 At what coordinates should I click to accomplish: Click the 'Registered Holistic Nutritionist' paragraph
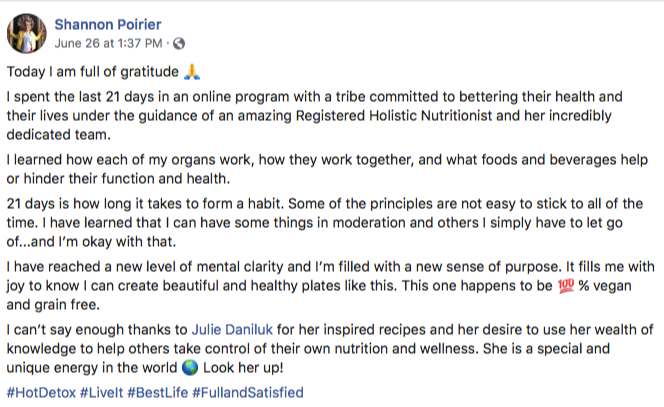point(314,116)
